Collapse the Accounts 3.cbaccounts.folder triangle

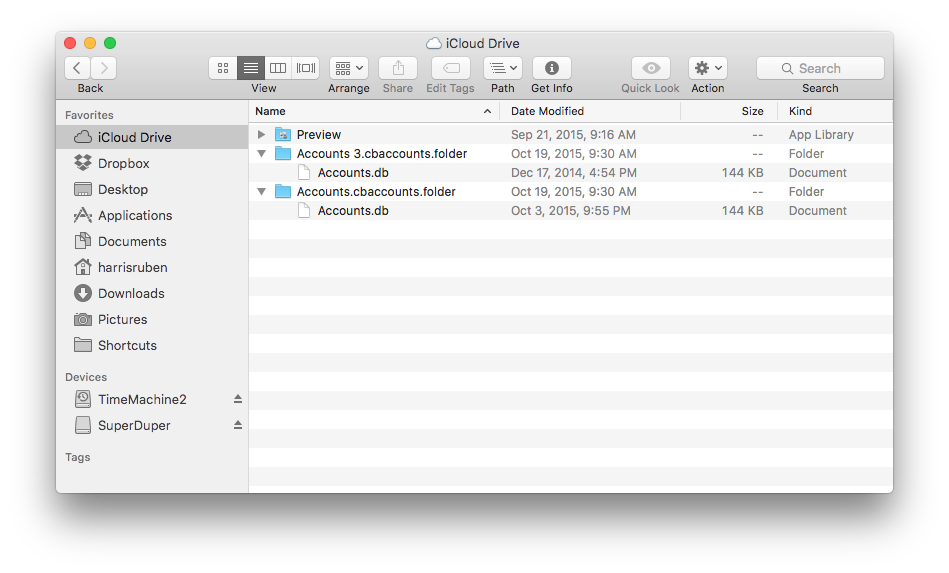(x=261, y=154)
